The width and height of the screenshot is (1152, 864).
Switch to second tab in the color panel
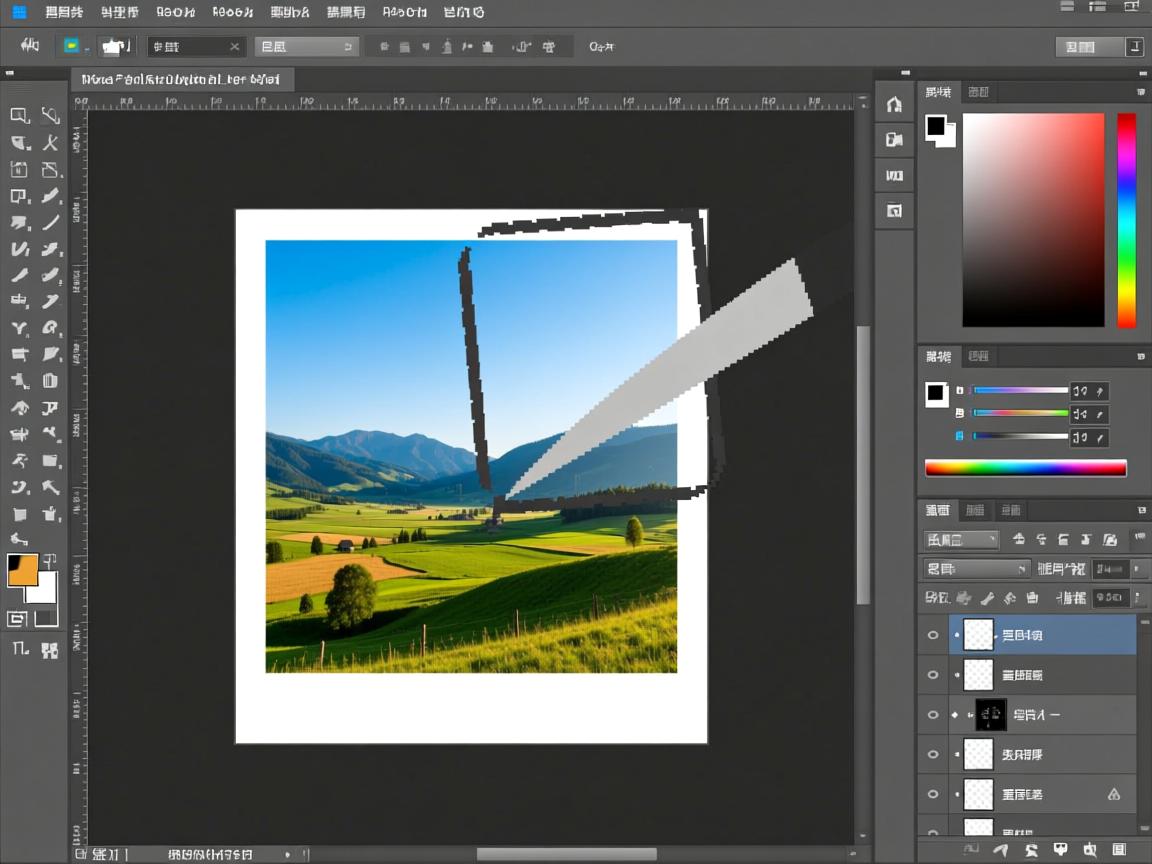978,92
